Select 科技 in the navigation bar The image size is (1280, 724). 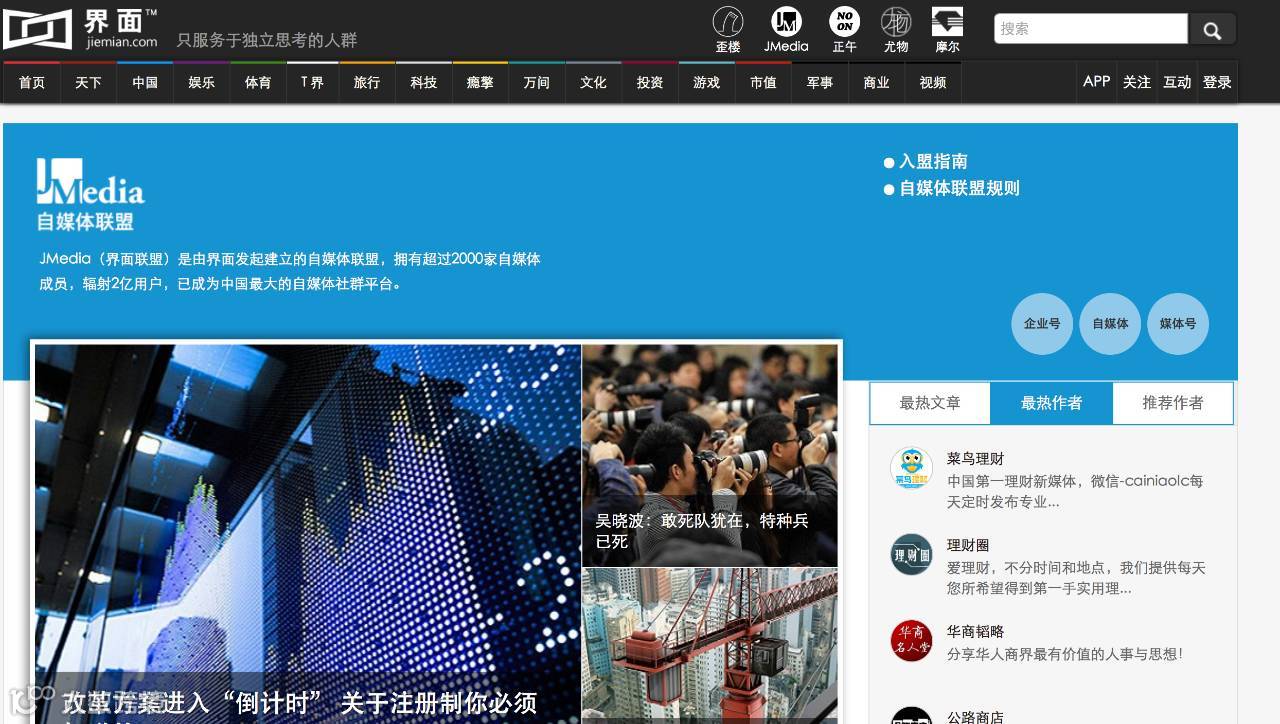click(x=424, y=83)
